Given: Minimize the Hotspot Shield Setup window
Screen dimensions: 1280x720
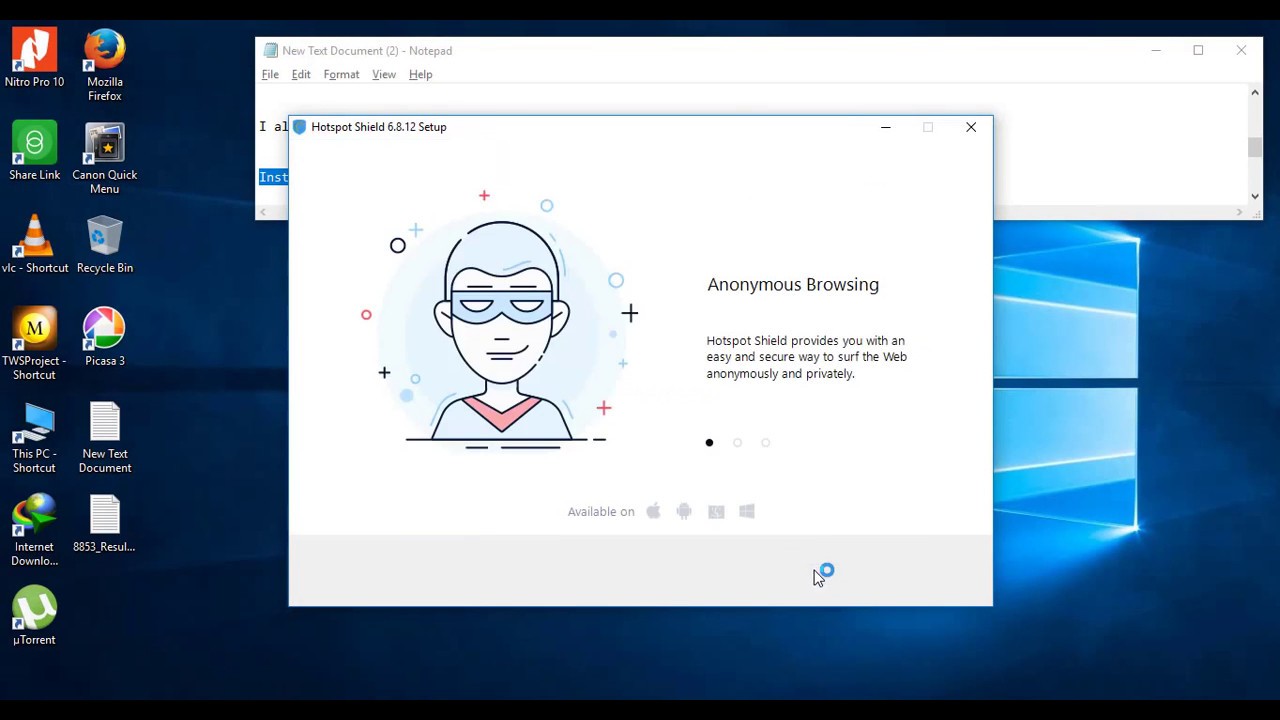Looking at the screenshot, I should 885,127.
